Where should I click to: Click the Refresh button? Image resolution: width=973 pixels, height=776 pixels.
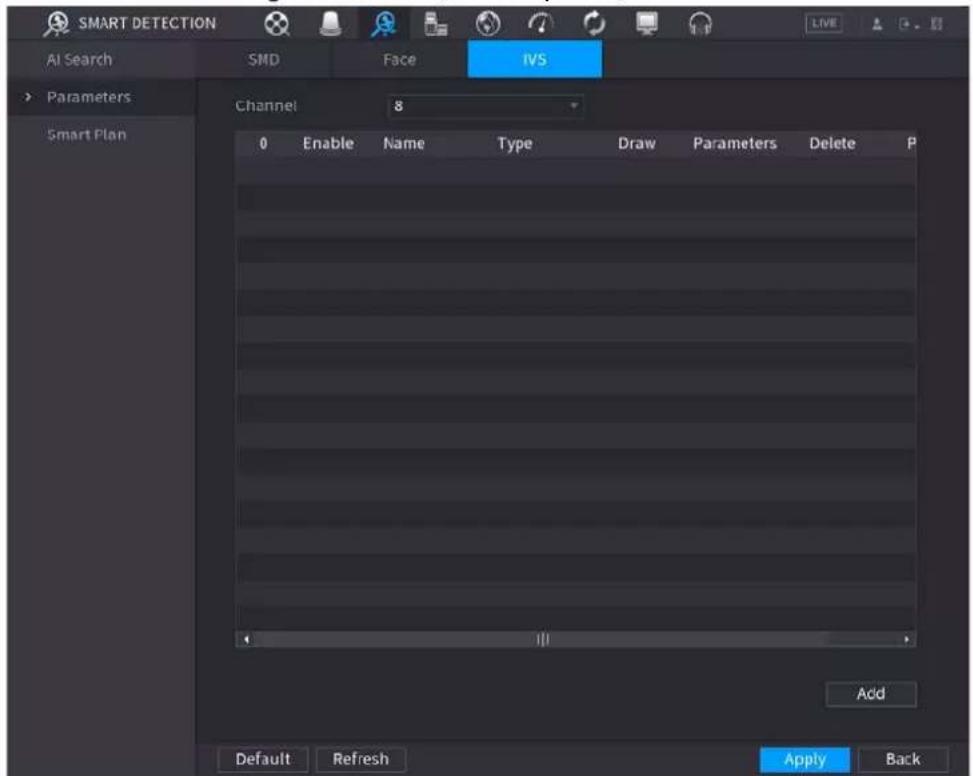coord(361,759)
